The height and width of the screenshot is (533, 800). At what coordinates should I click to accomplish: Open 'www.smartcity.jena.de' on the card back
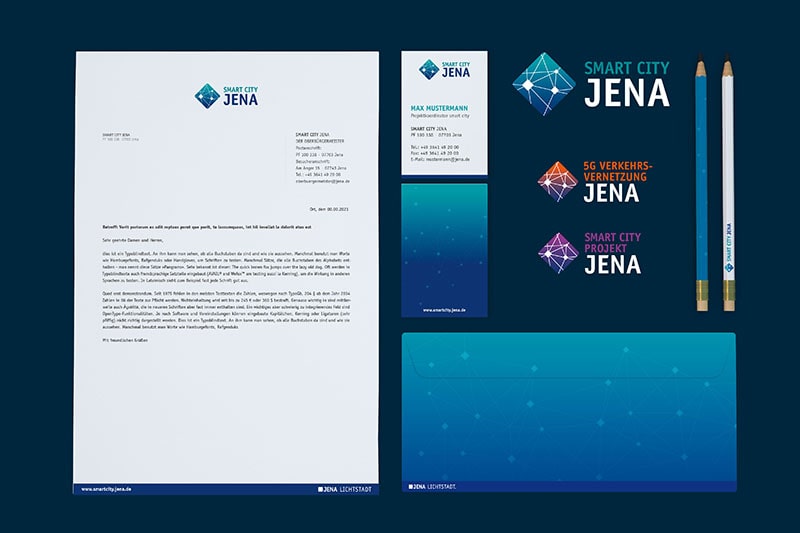coord(444,310)
